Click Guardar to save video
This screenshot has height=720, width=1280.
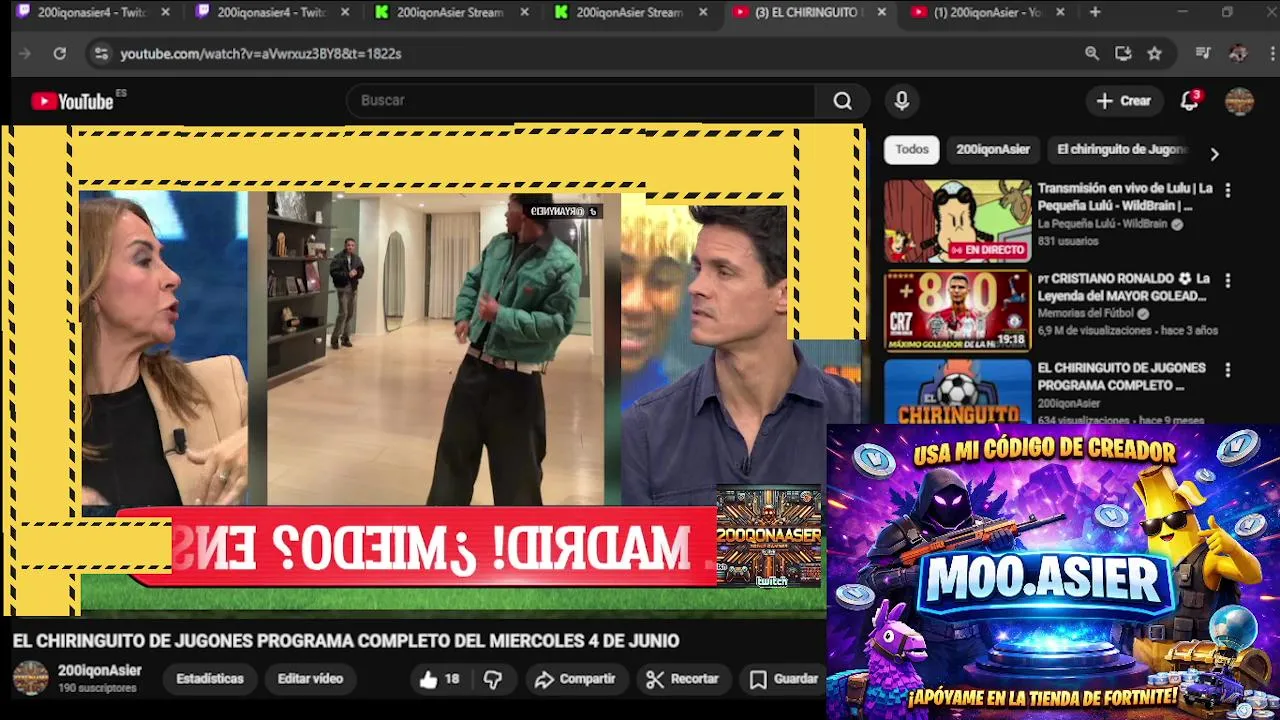coord(785,679)
